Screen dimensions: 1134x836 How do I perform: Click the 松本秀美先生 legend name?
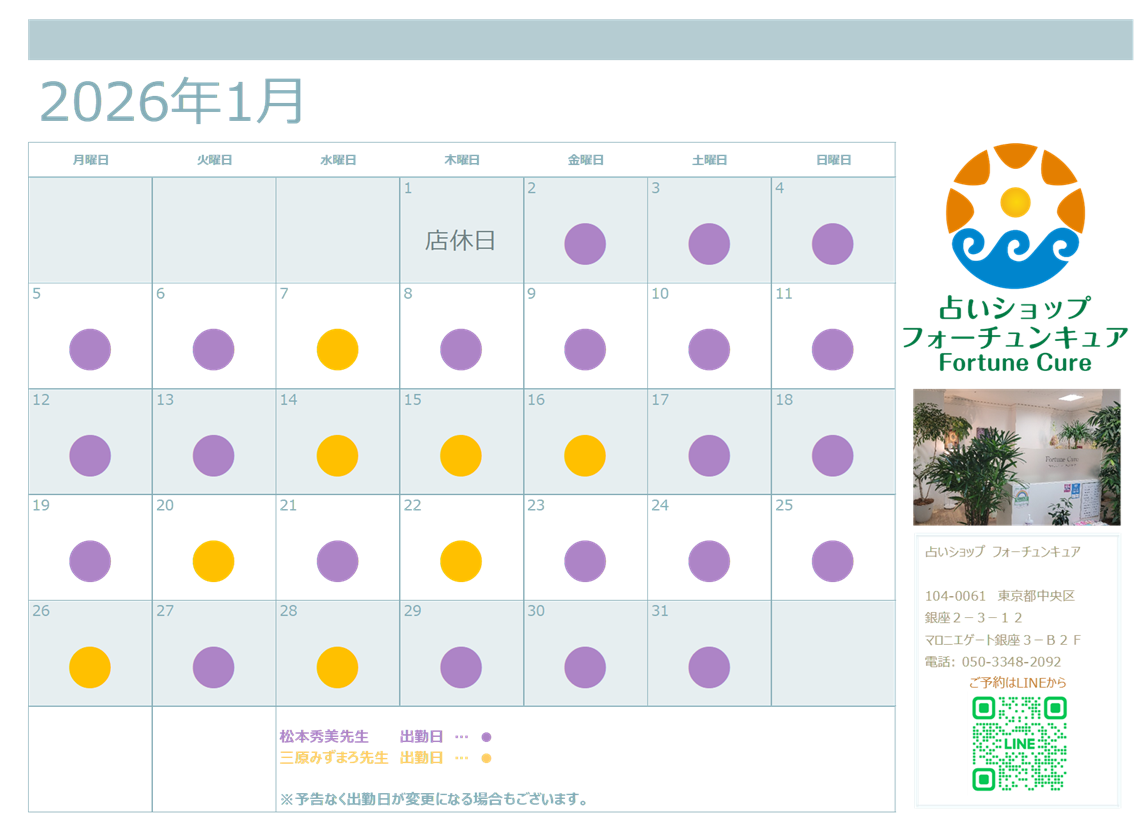[324, 737]
